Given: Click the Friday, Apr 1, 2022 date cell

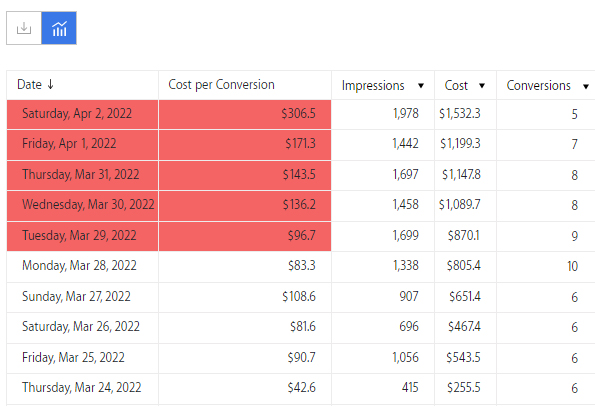Looking at the screenshot, I should point(82,145).
